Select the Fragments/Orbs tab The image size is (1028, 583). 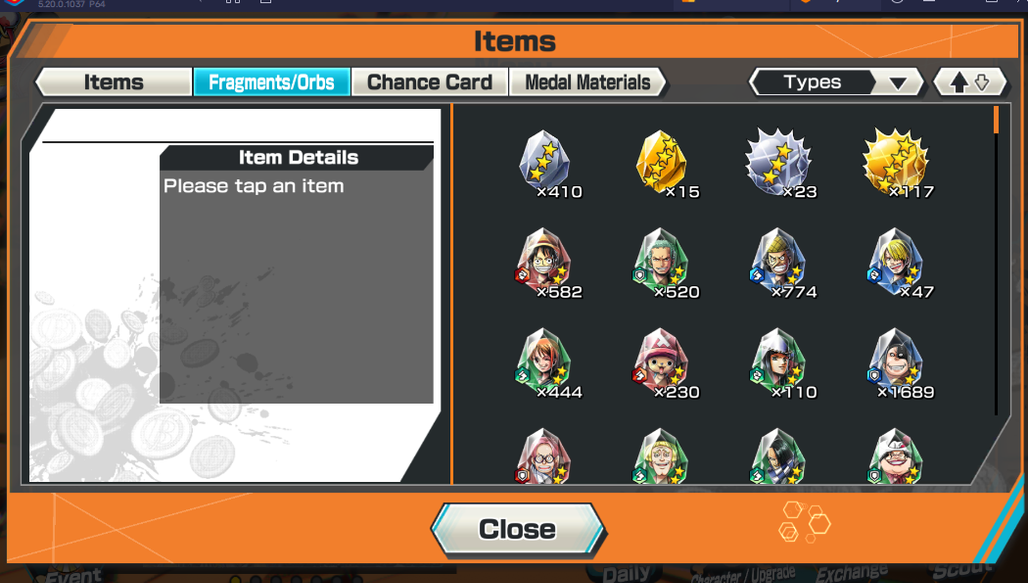[271, 82]
